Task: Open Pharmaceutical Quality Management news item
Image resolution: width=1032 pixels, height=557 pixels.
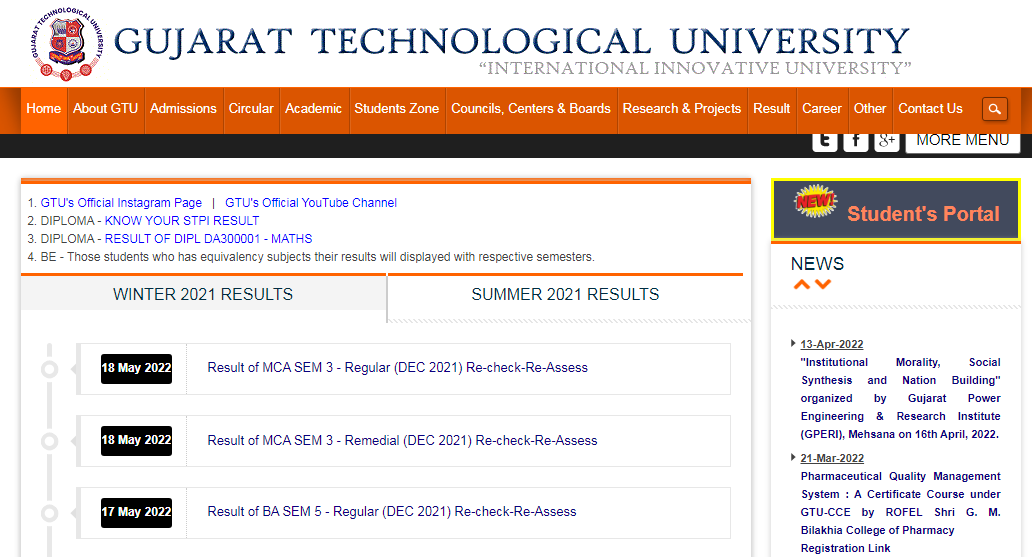Action: coord(900,512)
